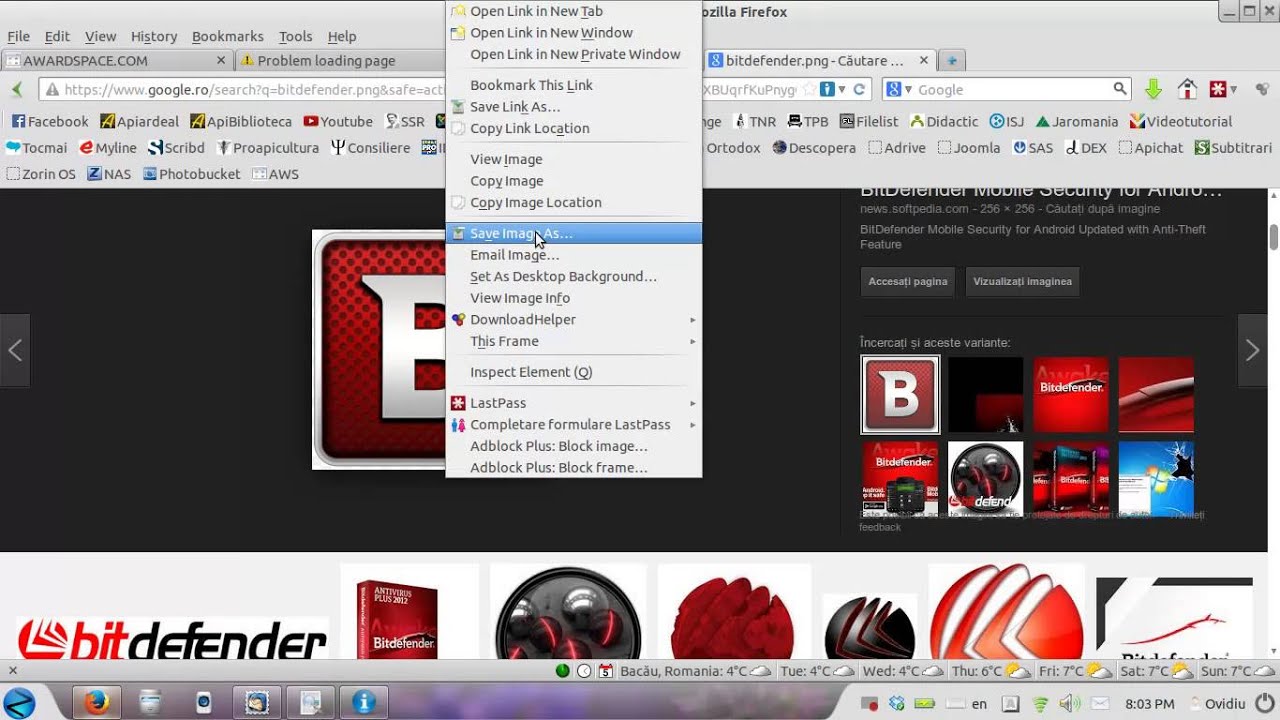Click power button in taskbar corner
This screenshot has width=1280, height=720.
point(1264,703)
